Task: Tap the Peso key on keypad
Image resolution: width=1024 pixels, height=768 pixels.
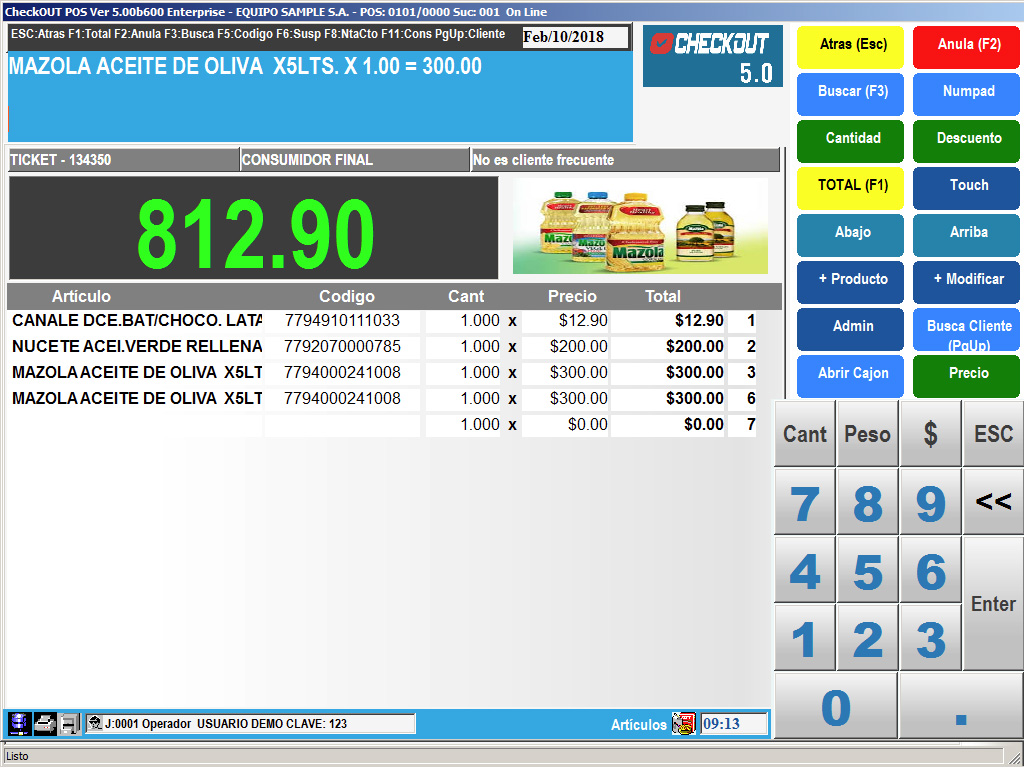Action: (867, 434)
